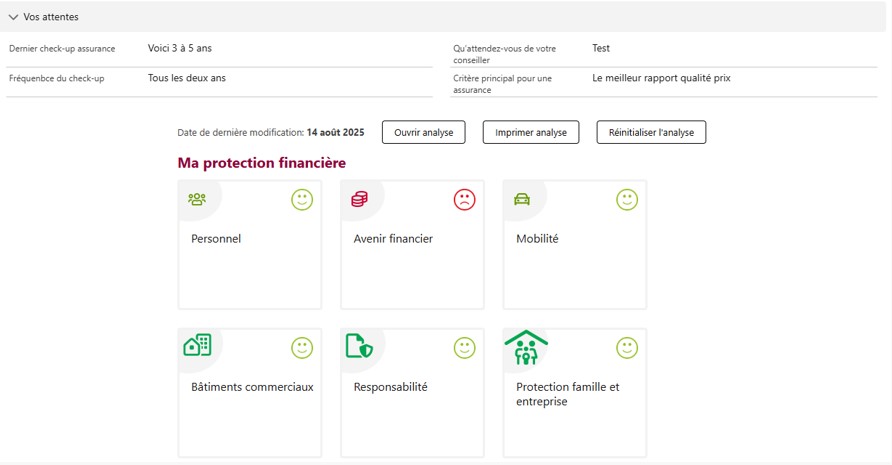
Task: Click the Ouvrir analyse button
Action: coord(423,132)
